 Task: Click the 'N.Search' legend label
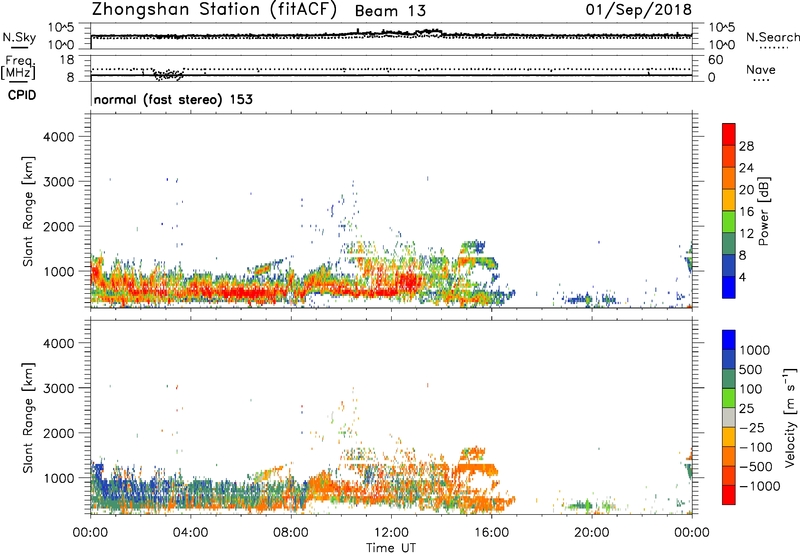(772, 37)
